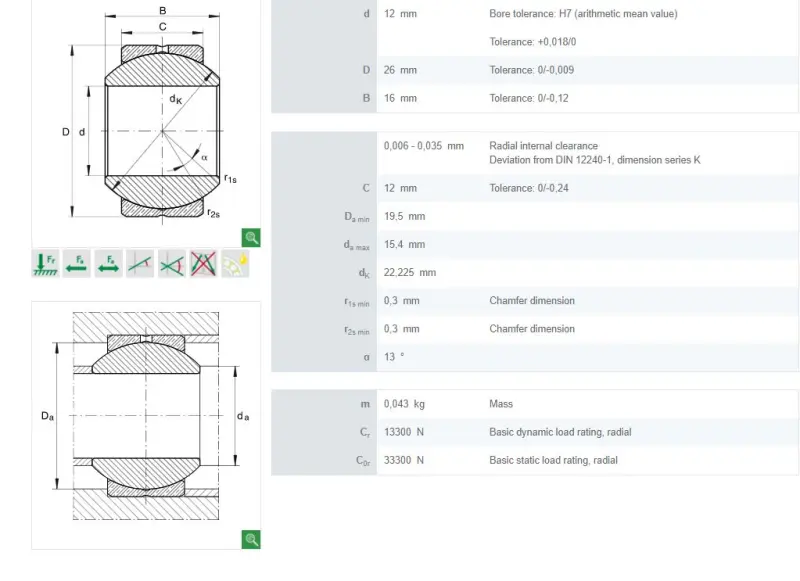Click the radial load Fr icon
The height and width of the screenshot is (581, 800).
click(45, 264)
